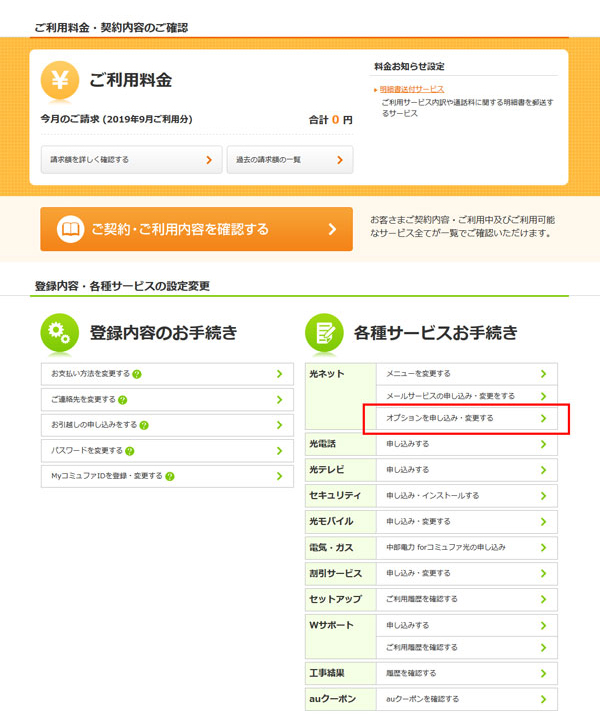Click green arrow in オプションを申し込み・変更する row
600x720 pixels.
coord(544,418)
